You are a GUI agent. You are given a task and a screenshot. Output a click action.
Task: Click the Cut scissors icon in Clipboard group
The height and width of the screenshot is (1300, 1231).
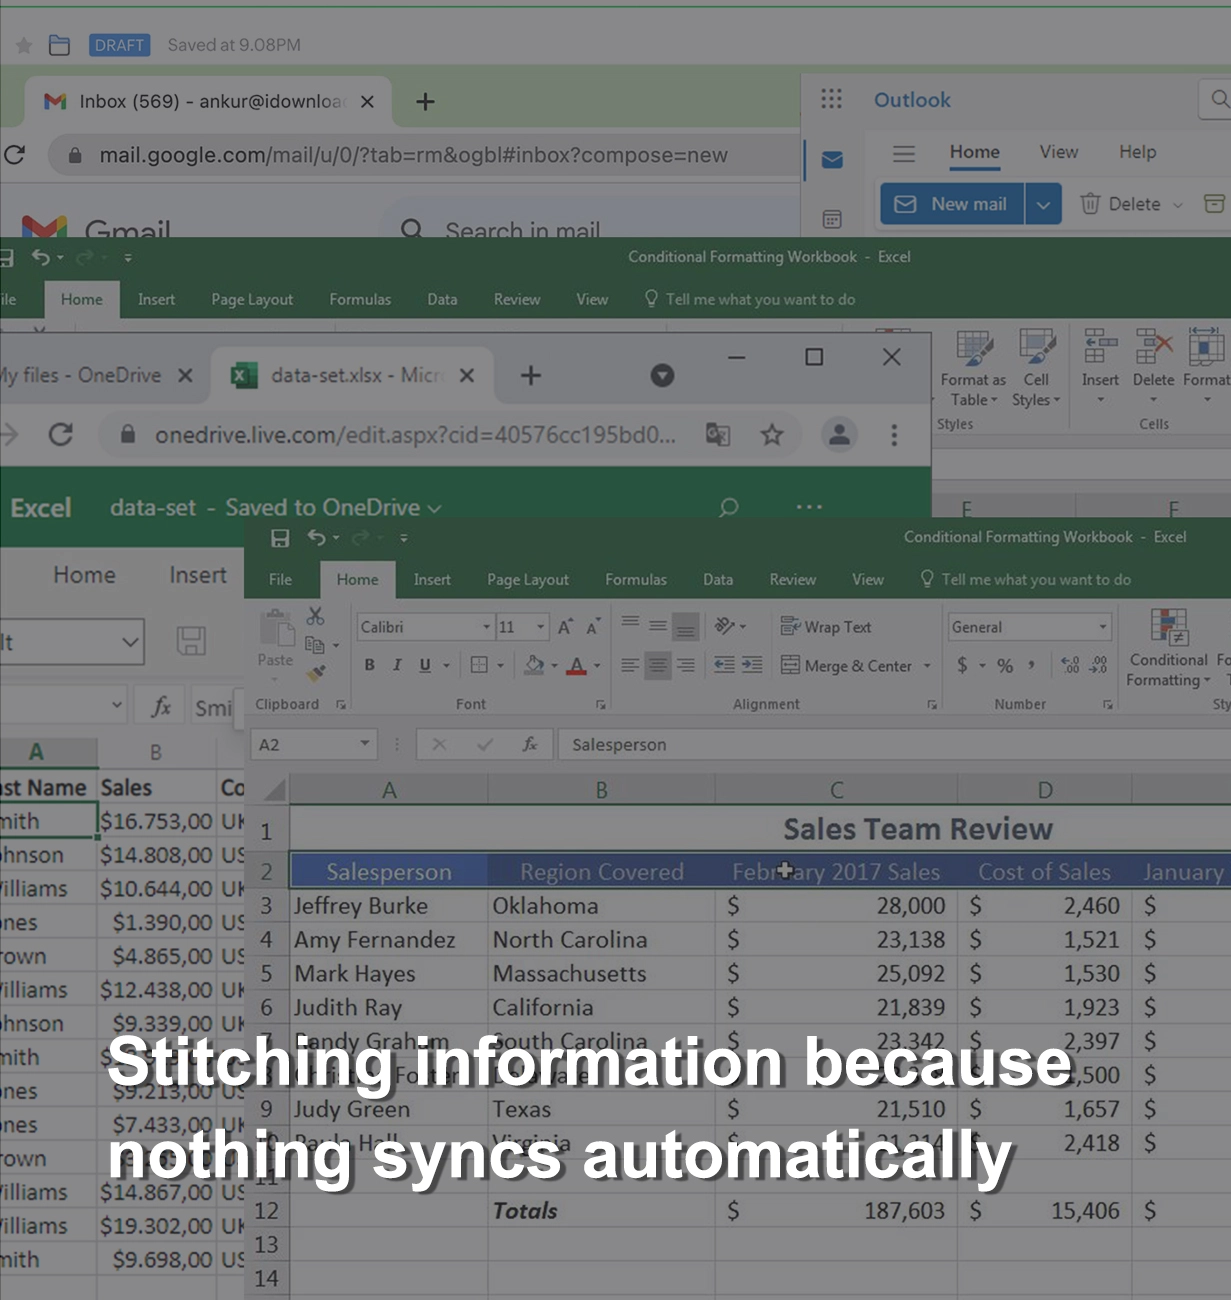pyautogui.click(x=315, y=616)
